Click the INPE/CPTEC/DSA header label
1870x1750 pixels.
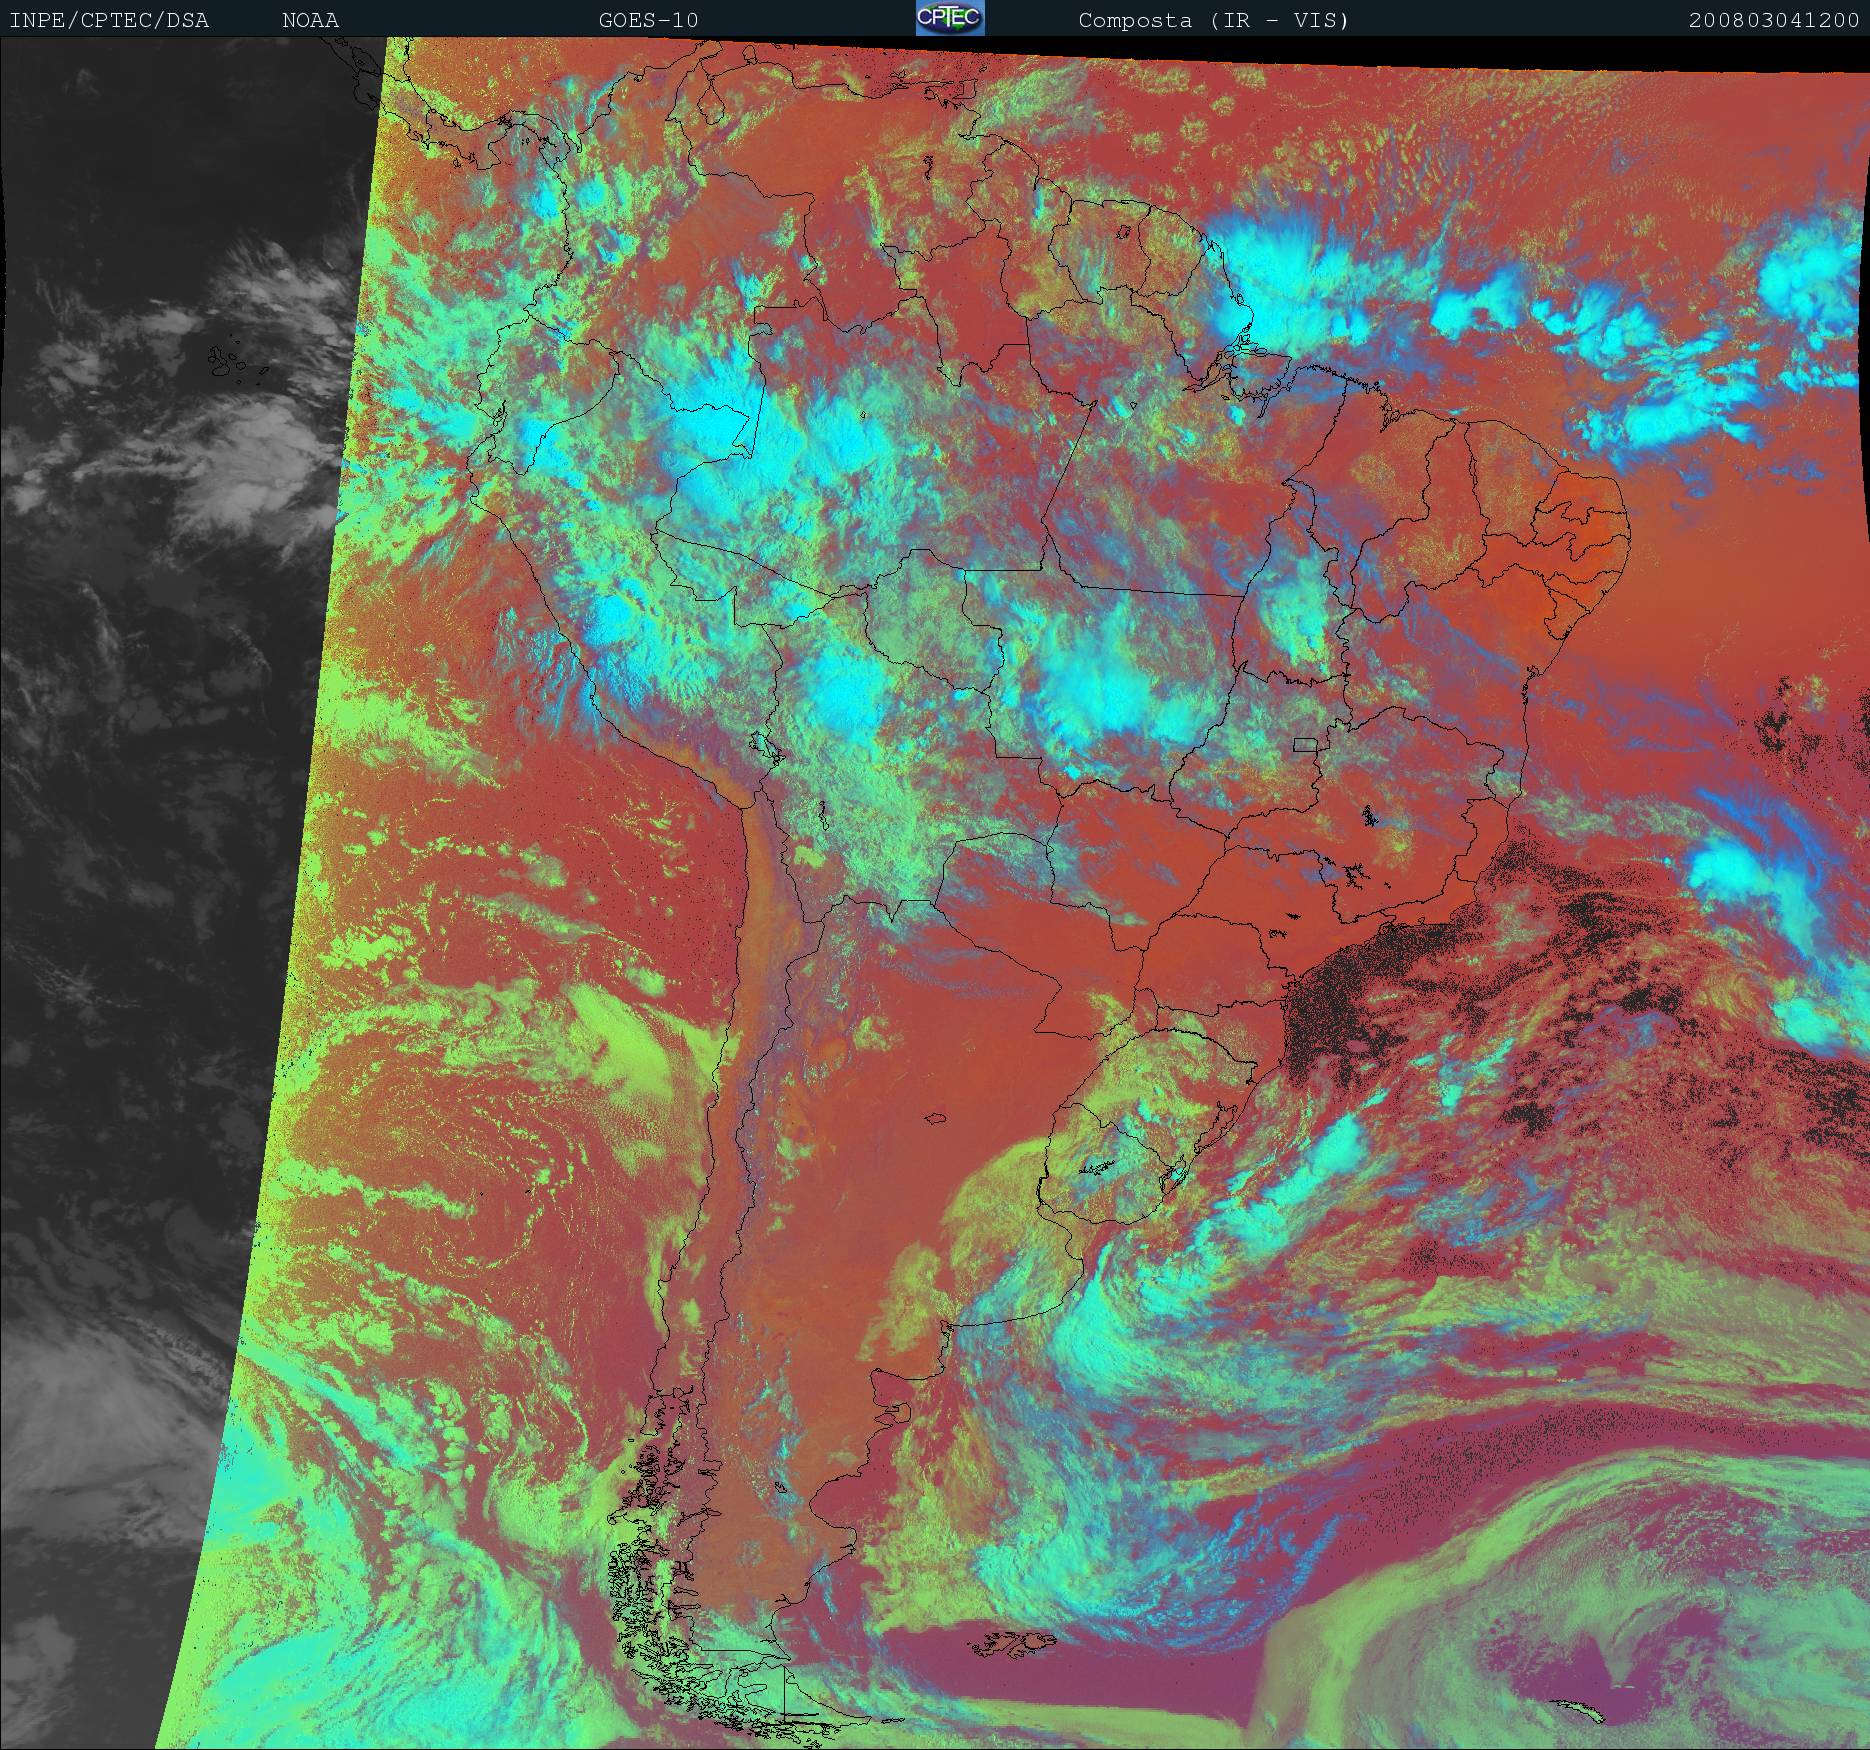(109, 20)
